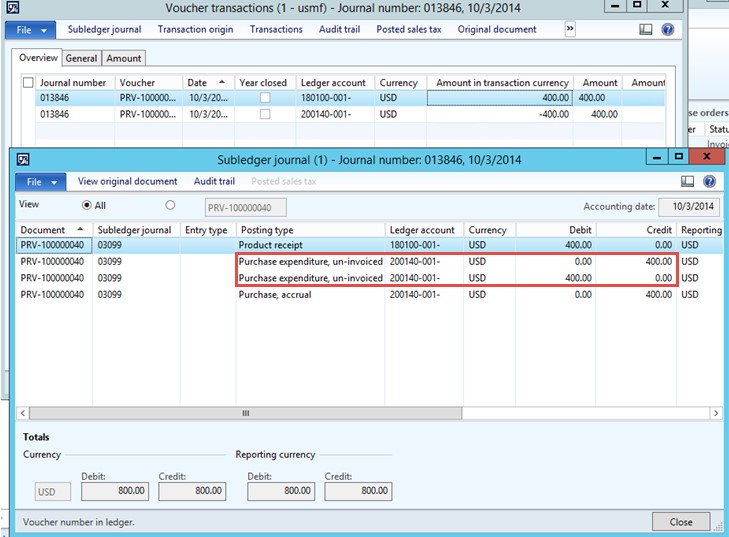Open Posted sales tax in Voucher transactions
Viewport: 729px width, 537px height.
pos(409,29)
